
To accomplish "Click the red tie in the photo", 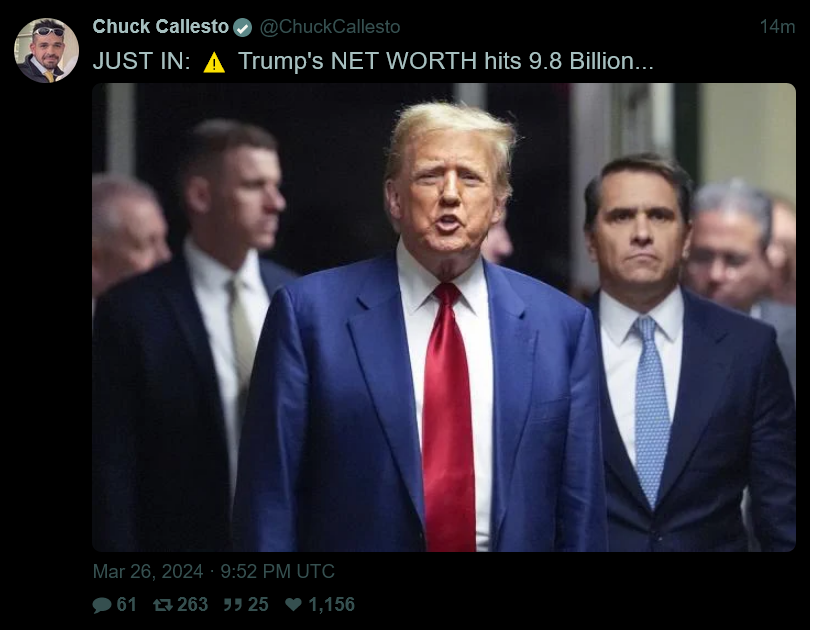I will coord(449,417).
